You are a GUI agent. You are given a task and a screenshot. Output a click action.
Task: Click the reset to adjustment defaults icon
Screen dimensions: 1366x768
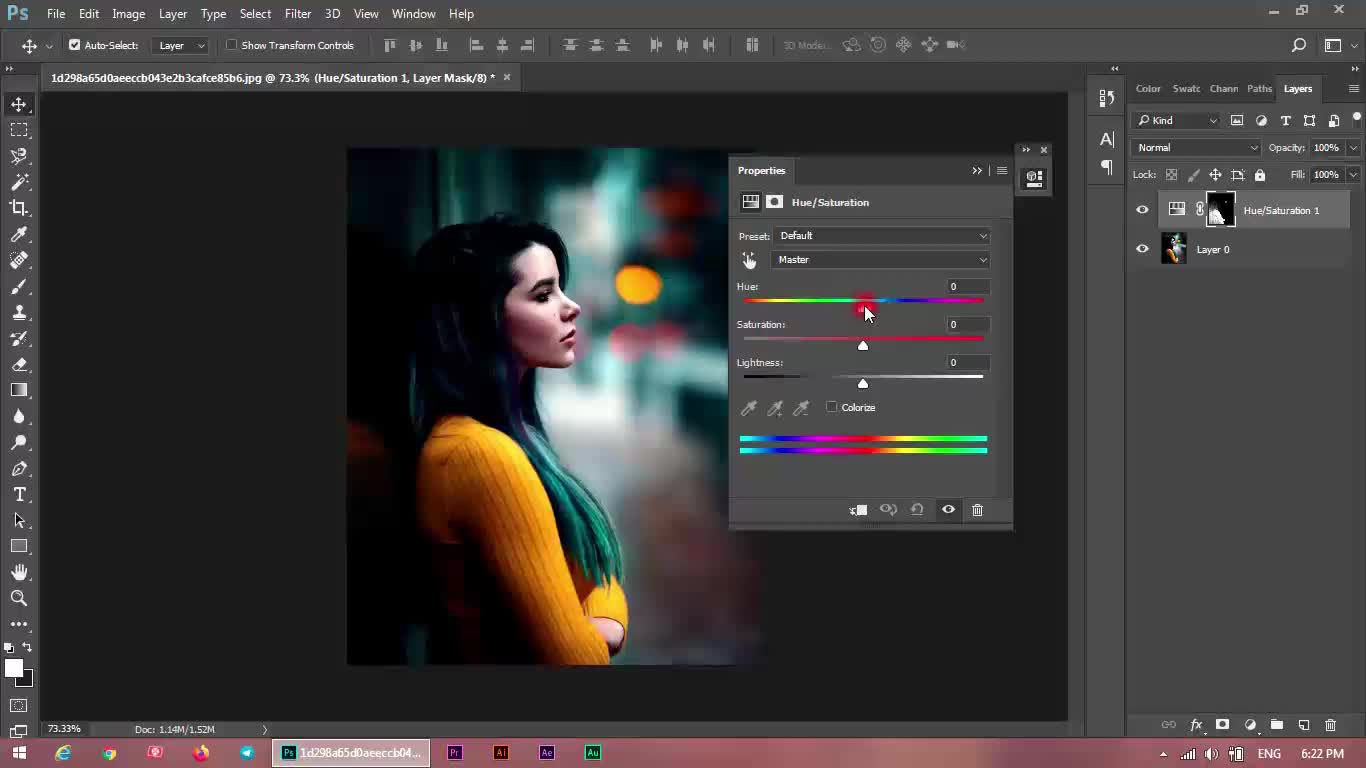pyautogui.click(x=917, y=510)
